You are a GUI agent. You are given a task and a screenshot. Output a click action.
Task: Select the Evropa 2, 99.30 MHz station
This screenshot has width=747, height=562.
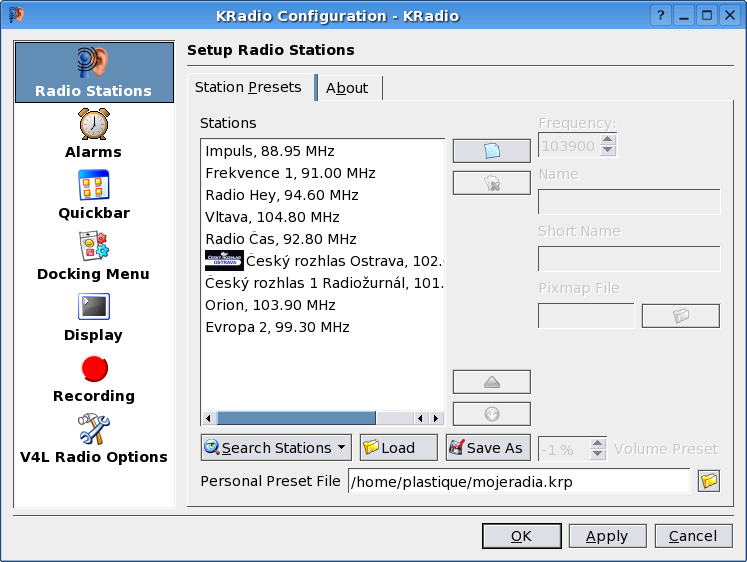click(323, 327)
